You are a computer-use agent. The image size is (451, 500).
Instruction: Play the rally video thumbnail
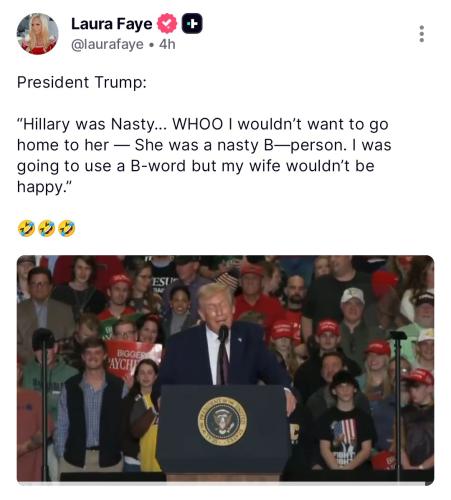coord(225,369)
